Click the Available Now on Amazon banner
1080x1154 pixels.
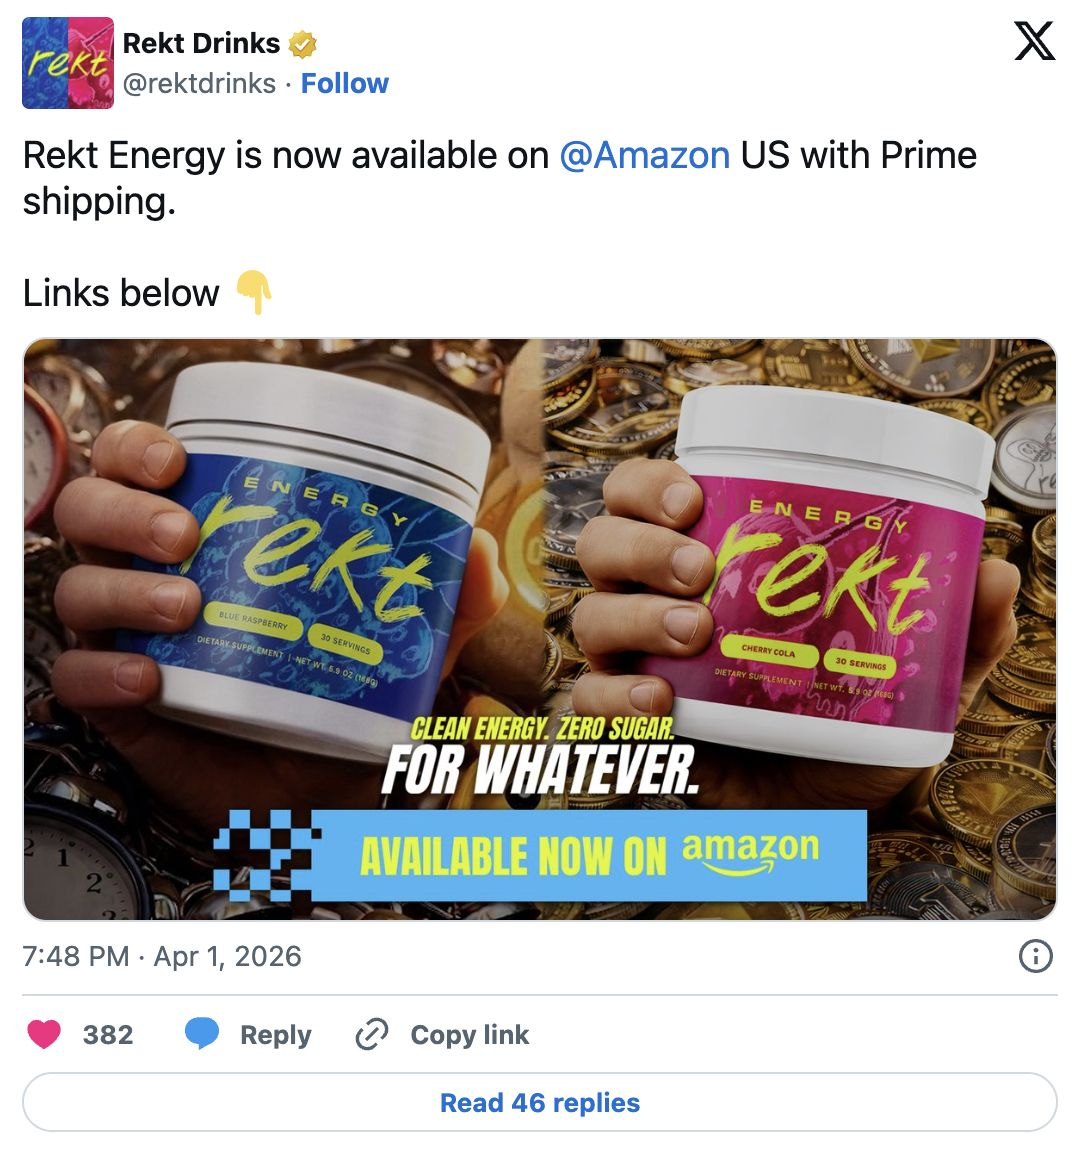[x=541, y=856]
